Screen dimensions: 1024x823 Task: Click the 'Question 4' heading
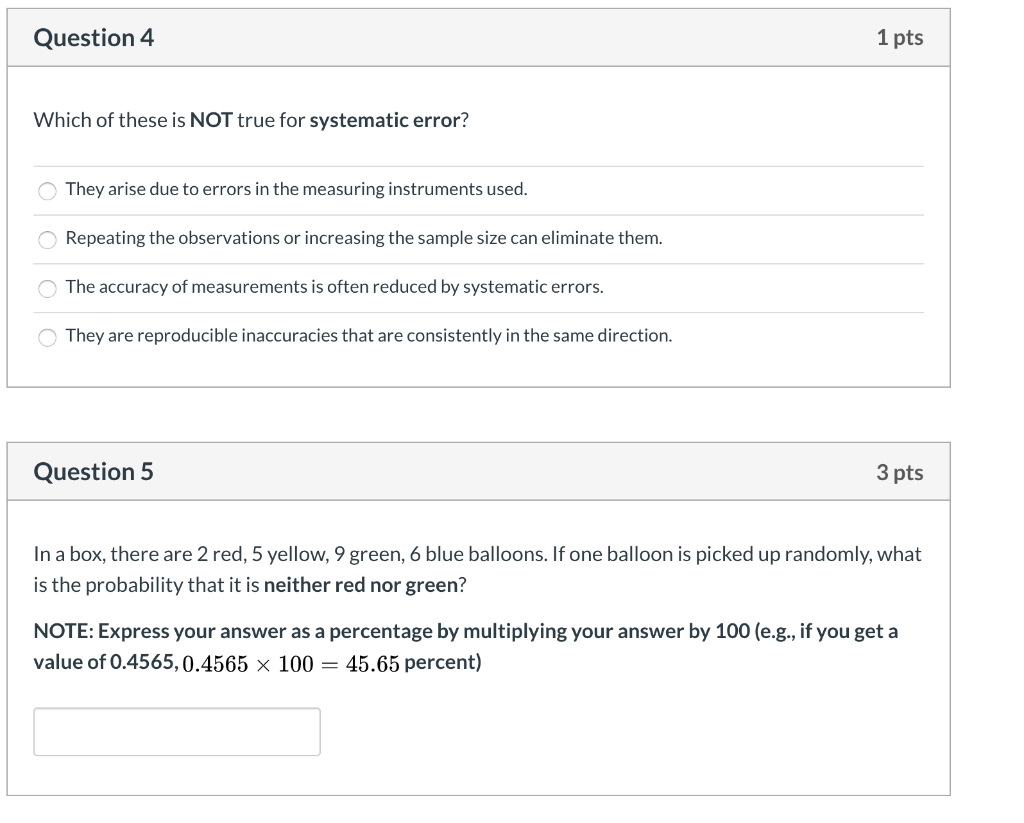pos(93,38)
